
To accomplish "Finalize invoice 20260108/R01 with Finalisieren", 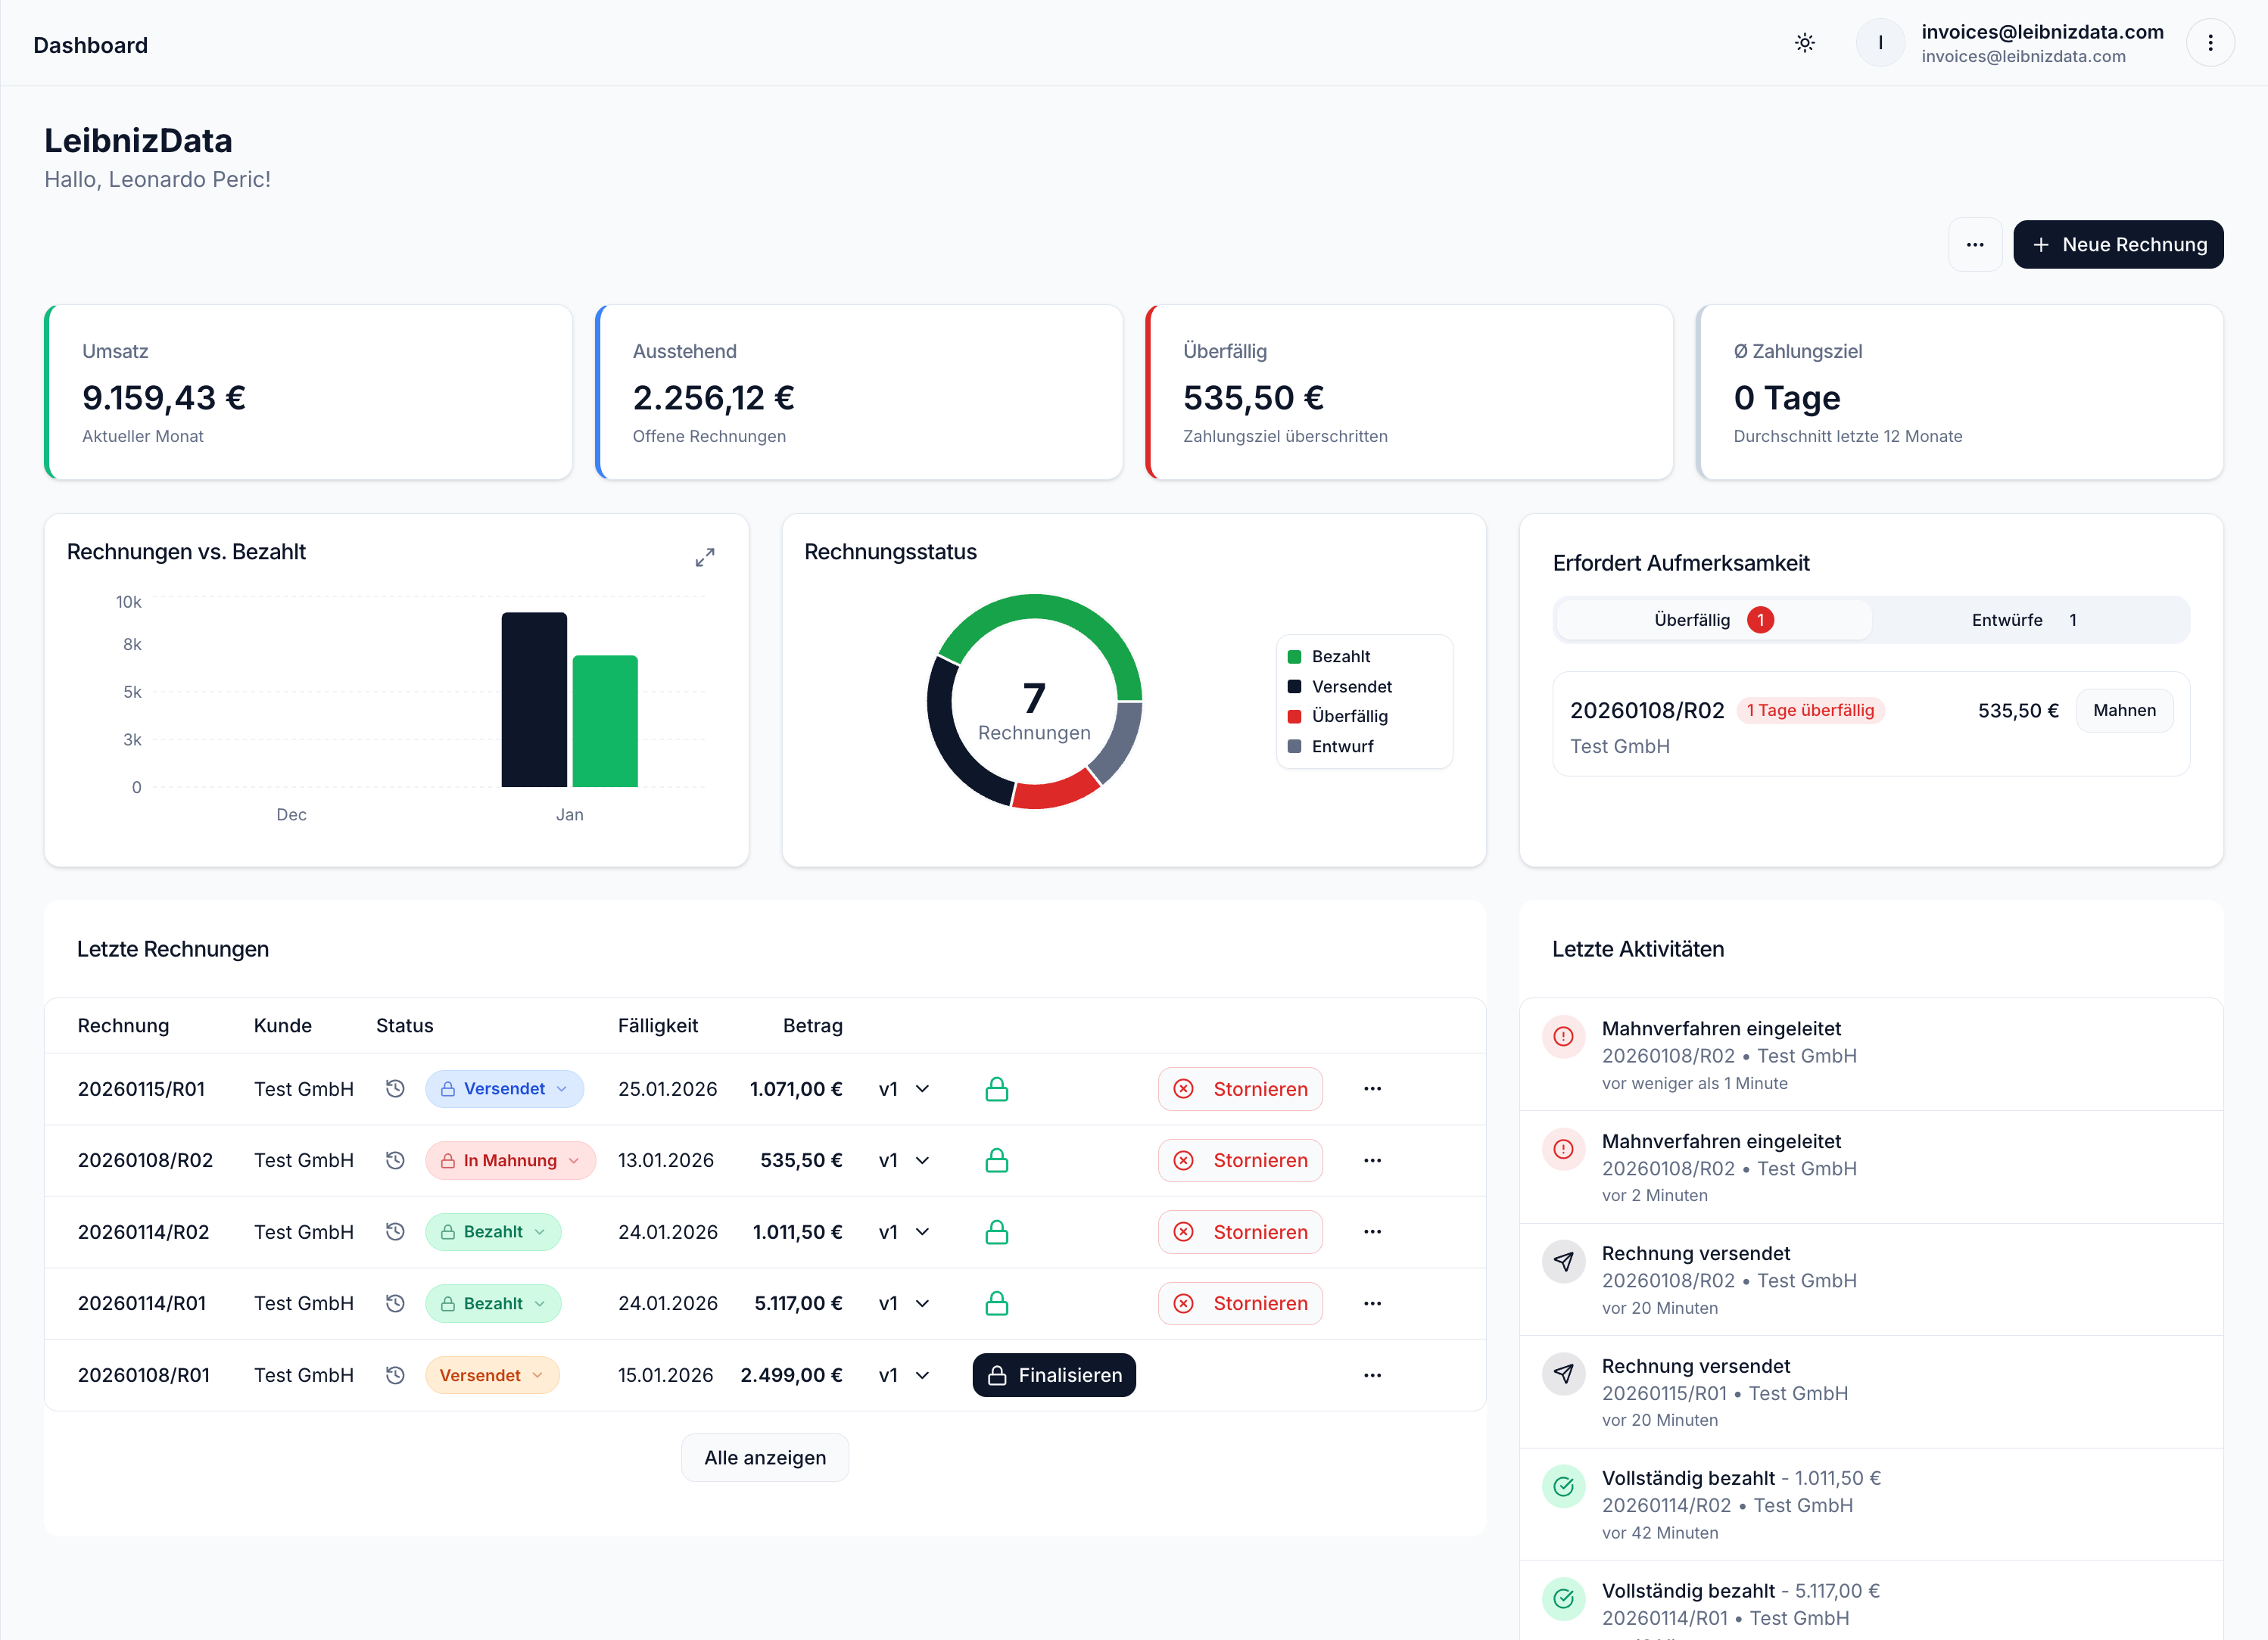I will pyautogui.click(x=1053, y=1374).
